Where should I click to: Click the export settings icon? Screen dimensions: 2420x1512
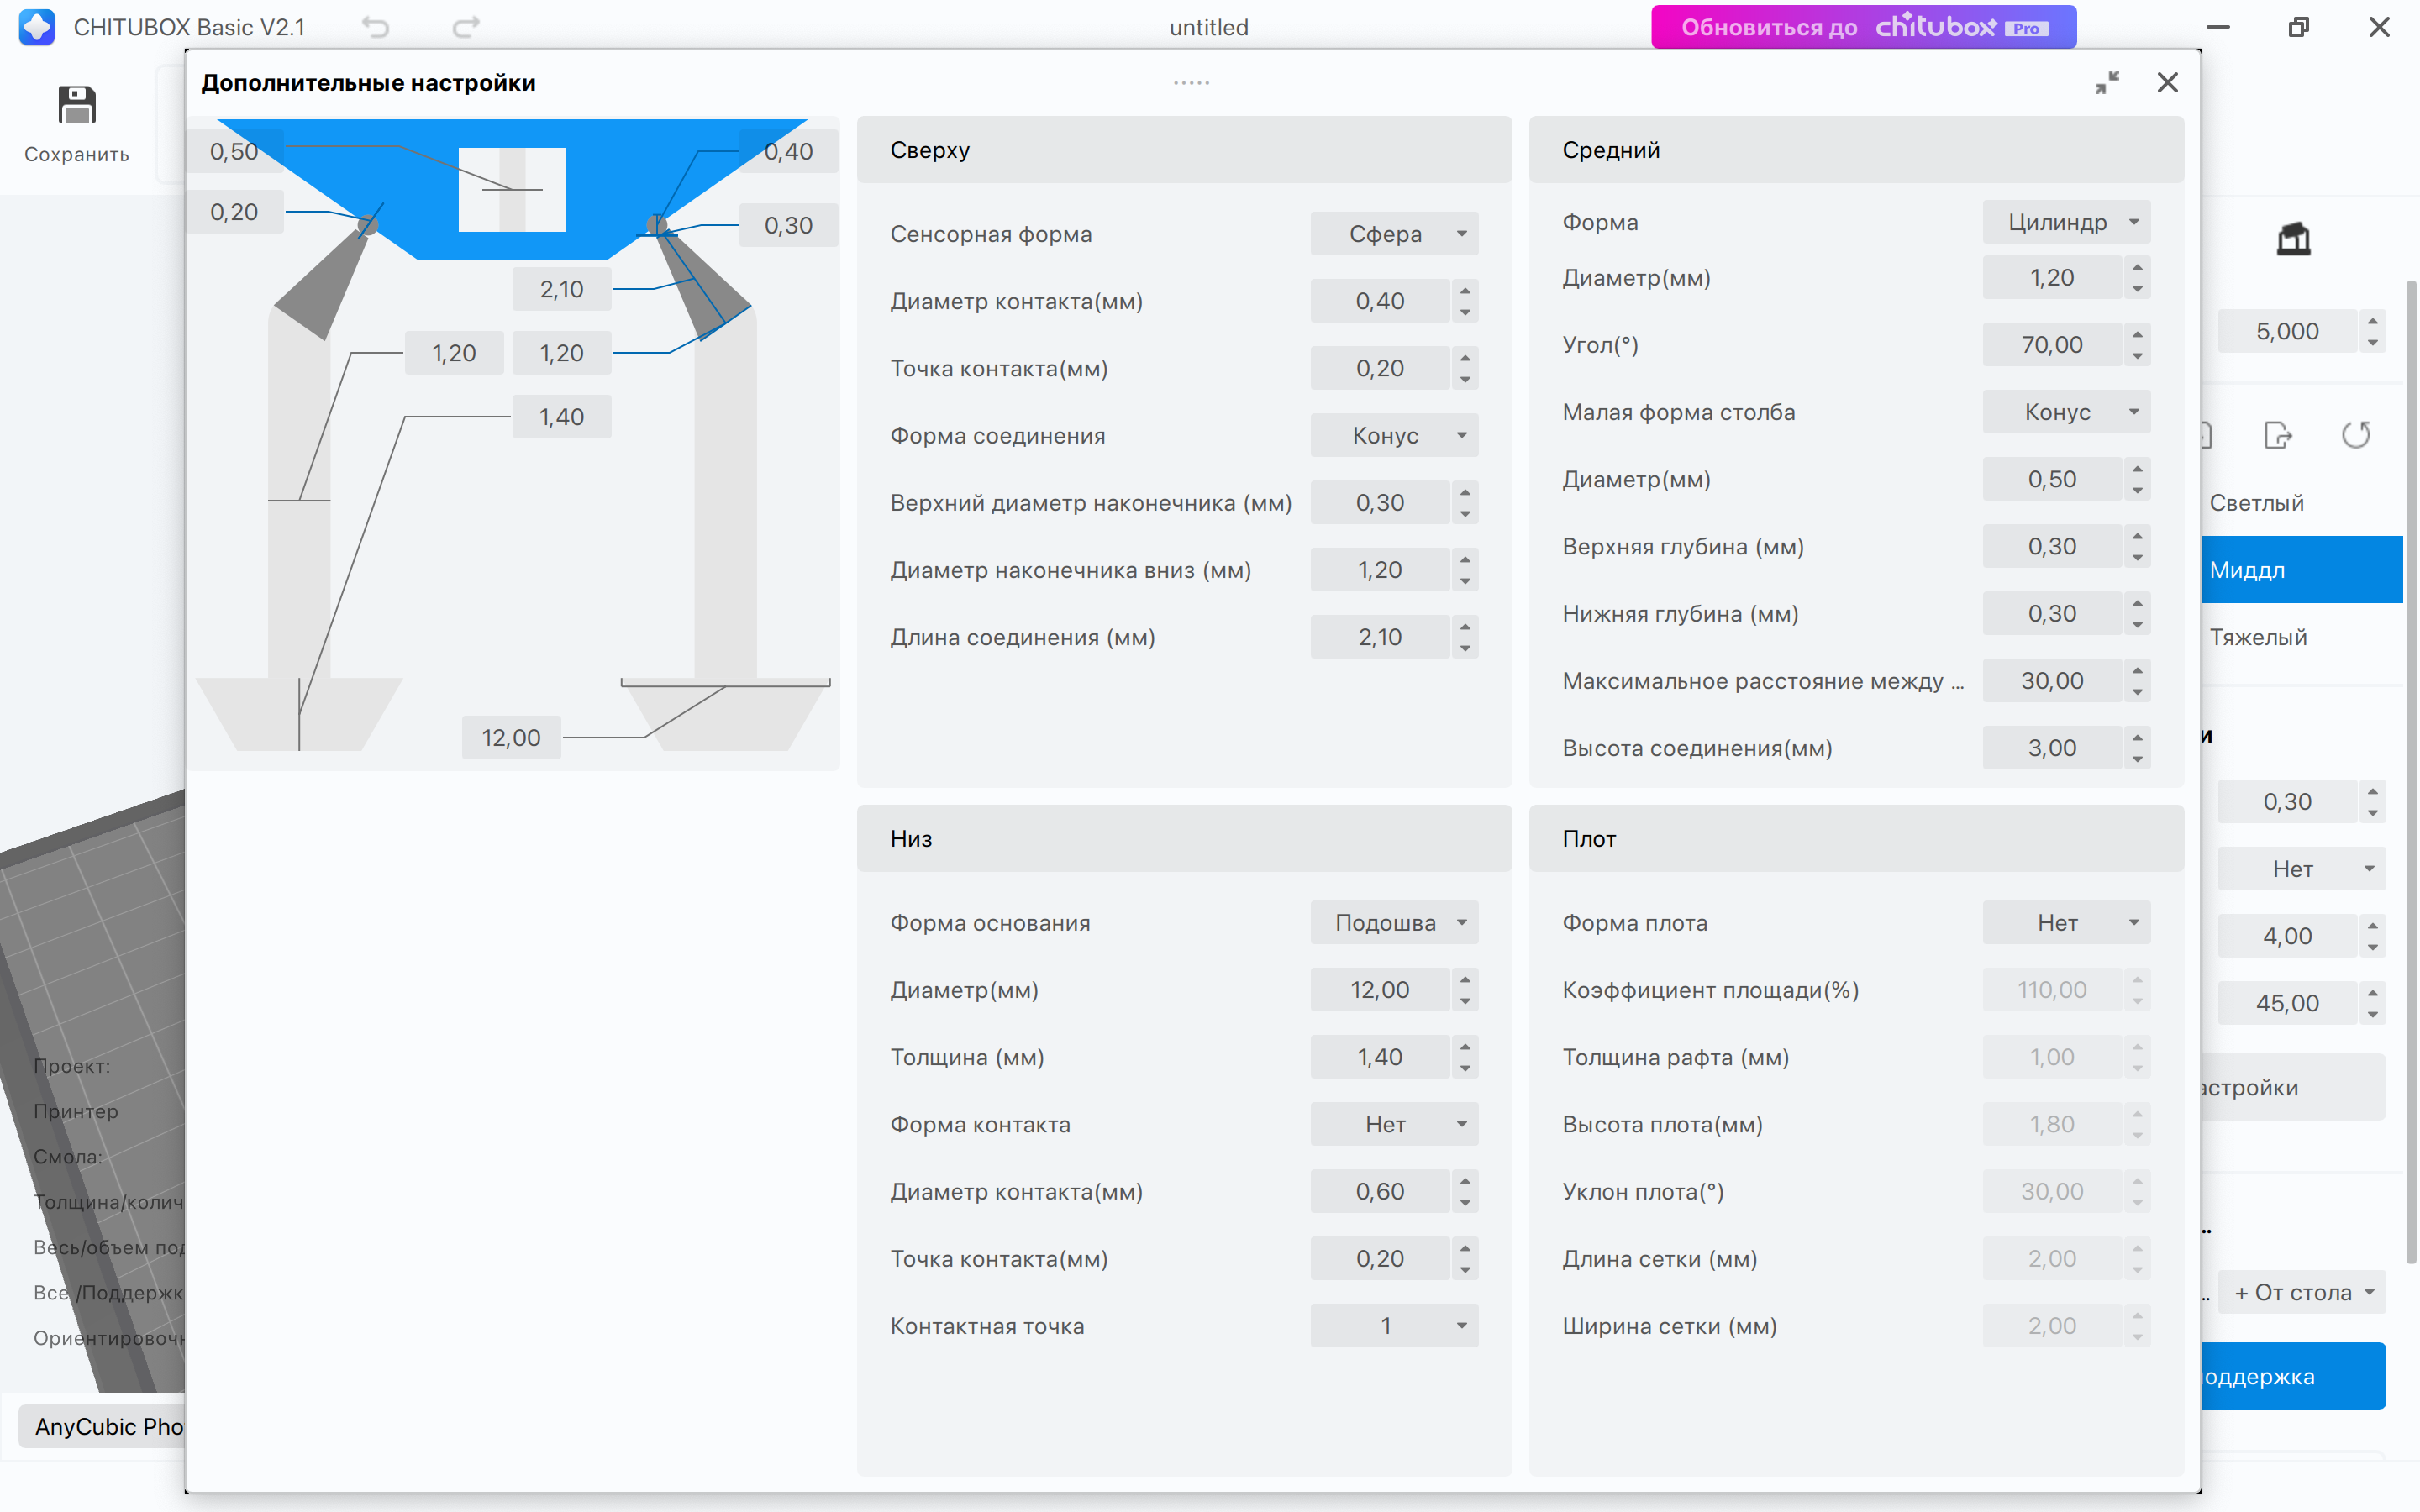coord(2277,435)
